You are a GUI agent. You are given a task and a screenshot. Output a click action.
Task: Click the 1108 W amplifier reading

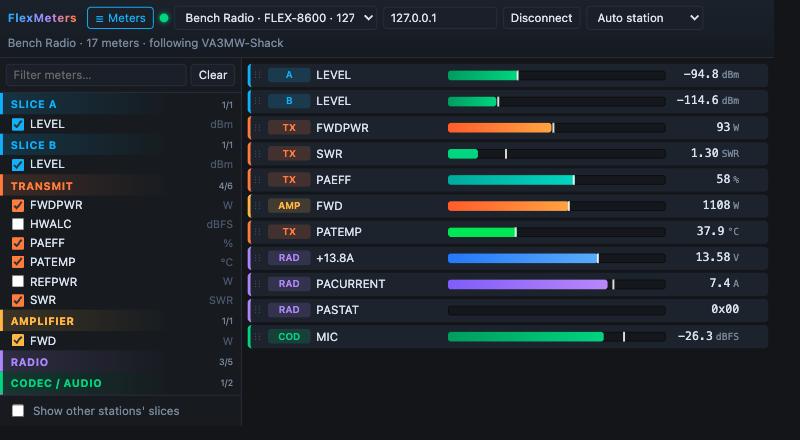[720, 205]
